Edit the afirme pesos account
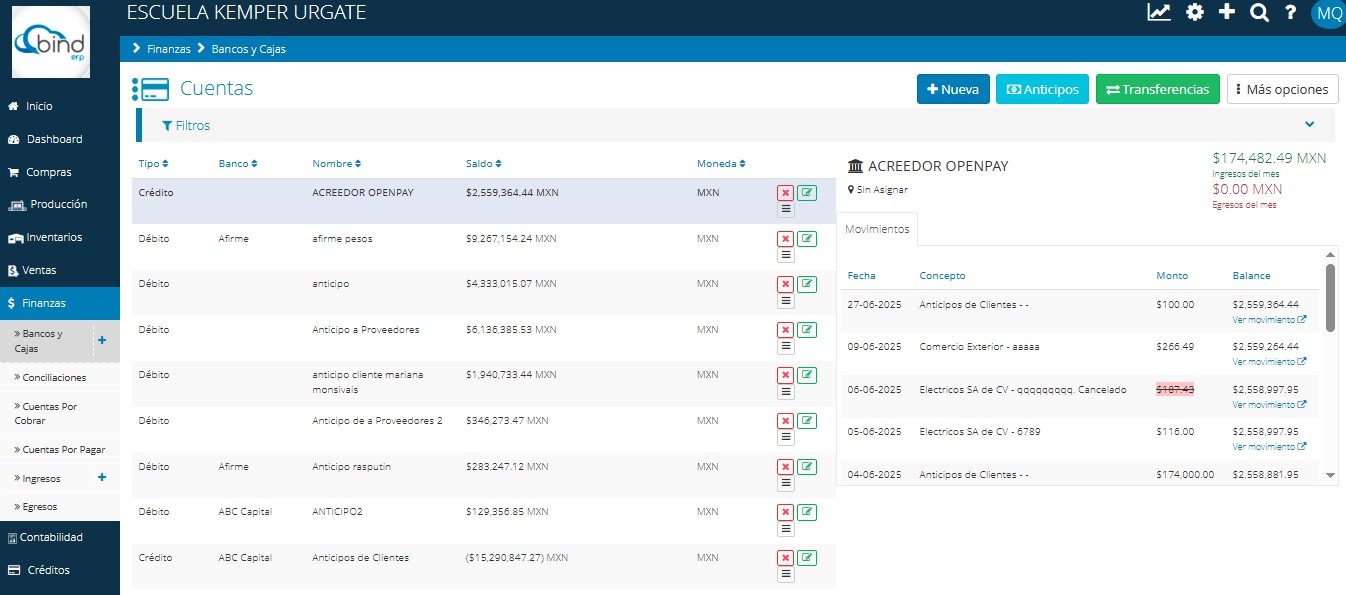The image size is (1346, 595). [x=807, y=238]
